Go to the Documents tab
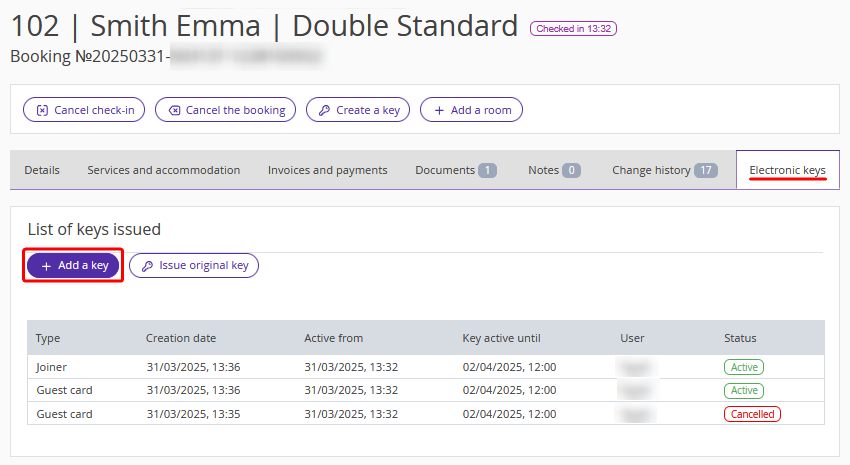850x465 pixels. [x=455, y=170]
